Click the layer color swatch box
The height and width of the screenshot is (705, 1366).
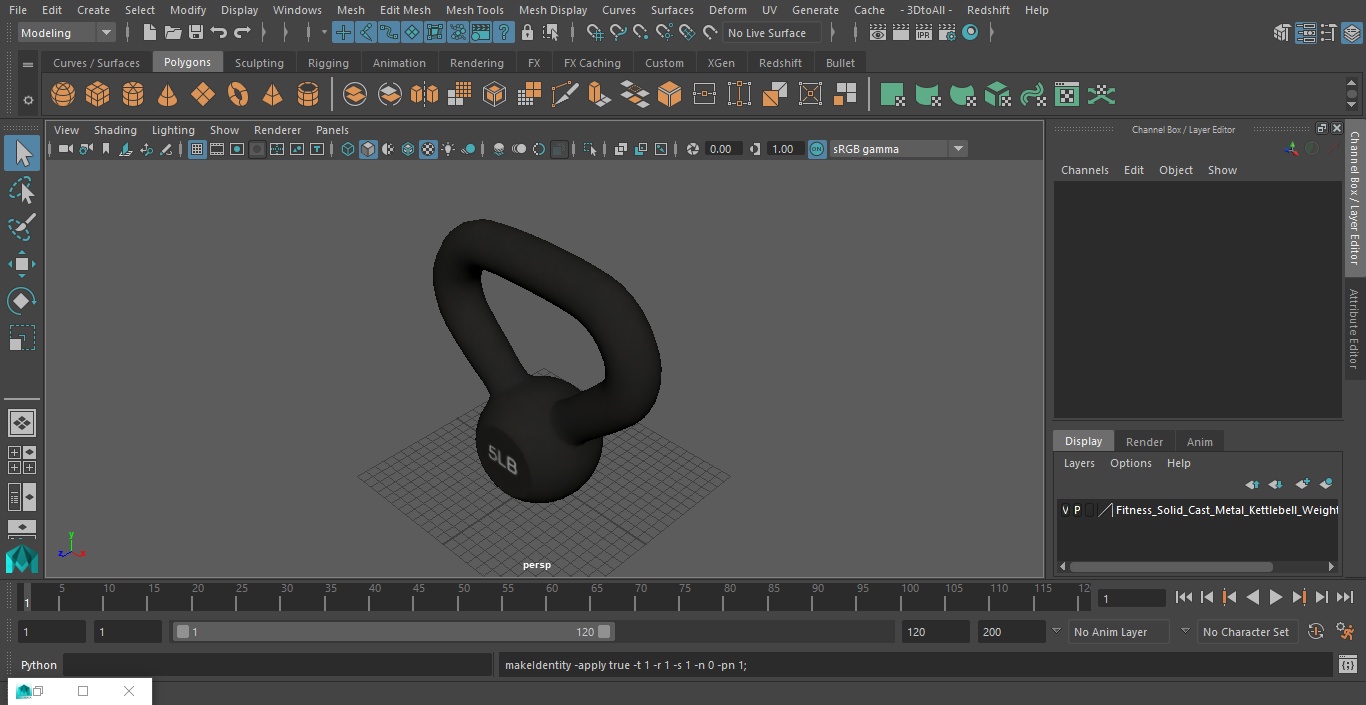(1105, 510)
